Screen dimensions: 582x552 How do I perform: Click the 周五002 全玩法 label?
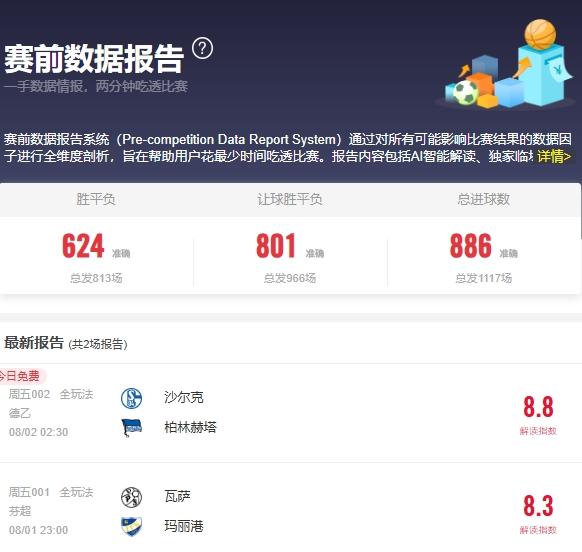(51, 394)
